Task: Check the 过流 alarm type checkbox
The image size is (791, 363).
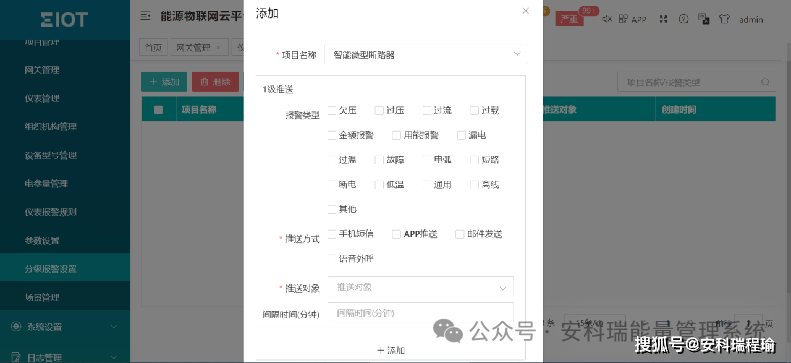Action: [426, 110]
